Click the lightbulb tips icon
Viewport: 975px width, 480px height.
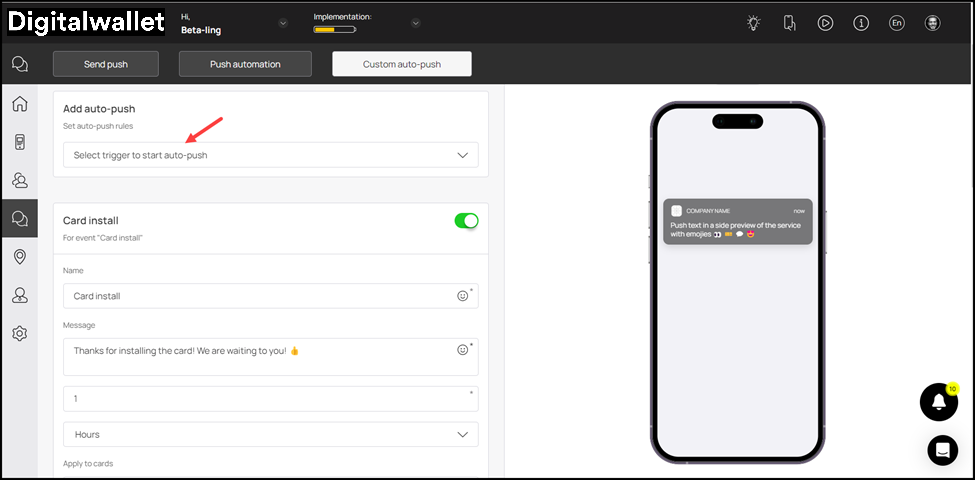pos(754,23)
